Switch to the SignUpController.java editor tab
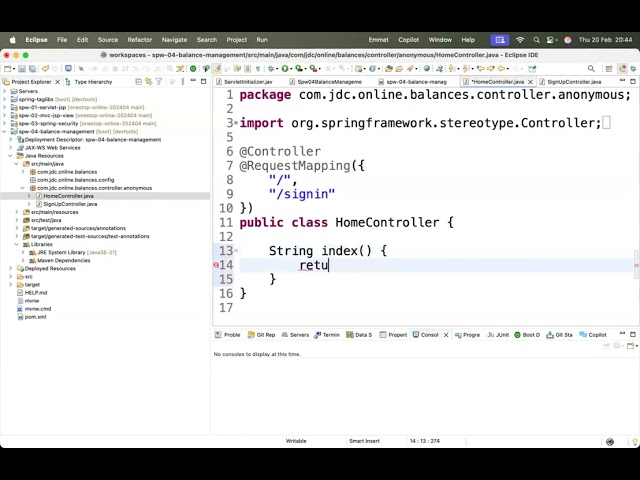This screenshot has height=480, width=640. pos(574,82)
